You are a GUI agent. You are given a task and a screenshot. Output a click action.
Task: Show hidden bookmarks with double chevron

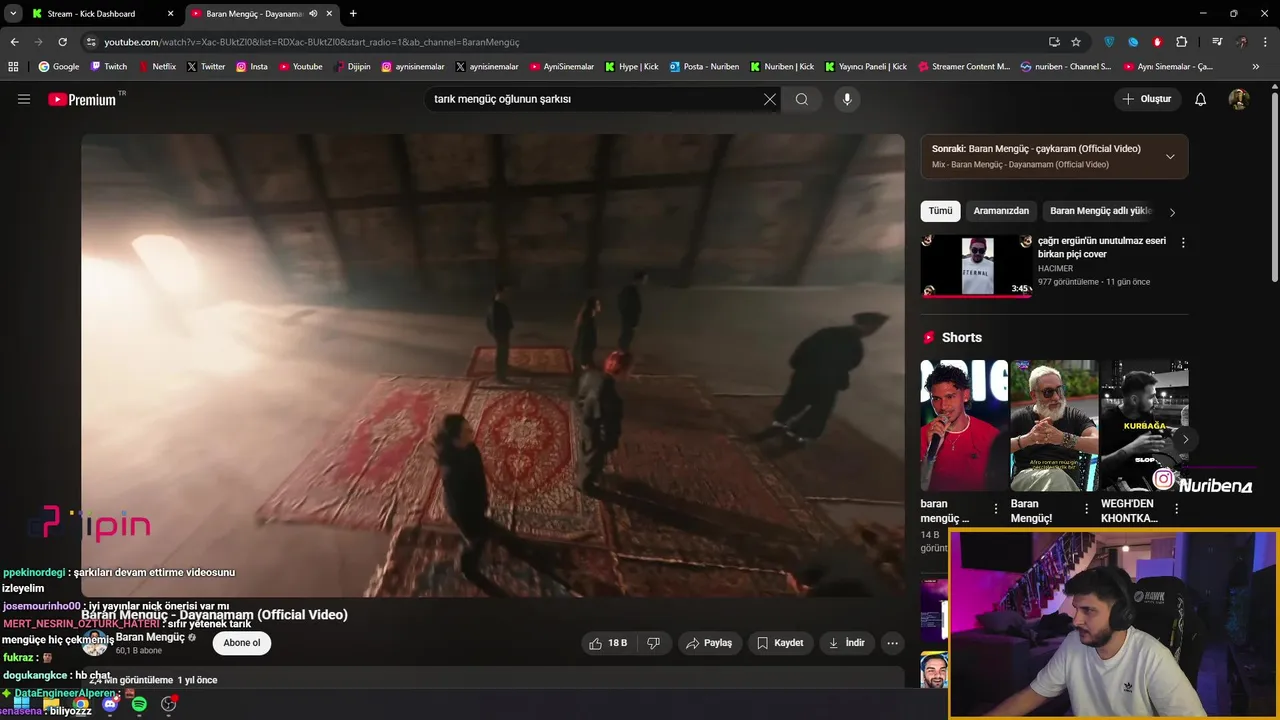[x=1256, y=66]
